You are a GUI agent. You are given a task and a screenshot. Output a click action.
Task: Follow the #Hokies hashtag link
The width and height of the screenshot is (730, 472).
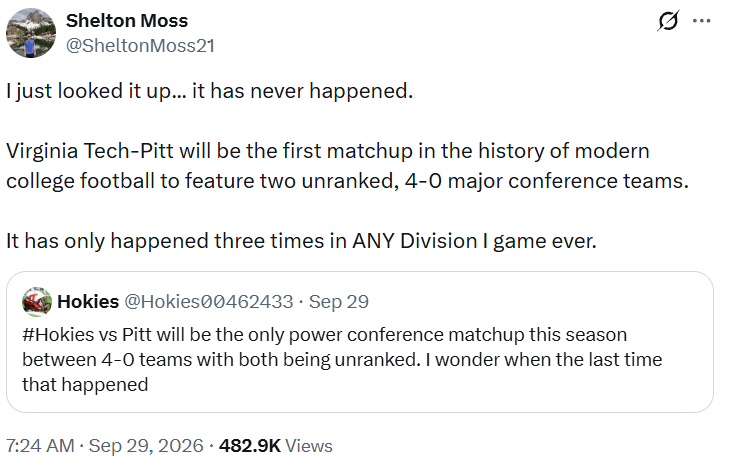pyautogui.click(x=58, y=335)
